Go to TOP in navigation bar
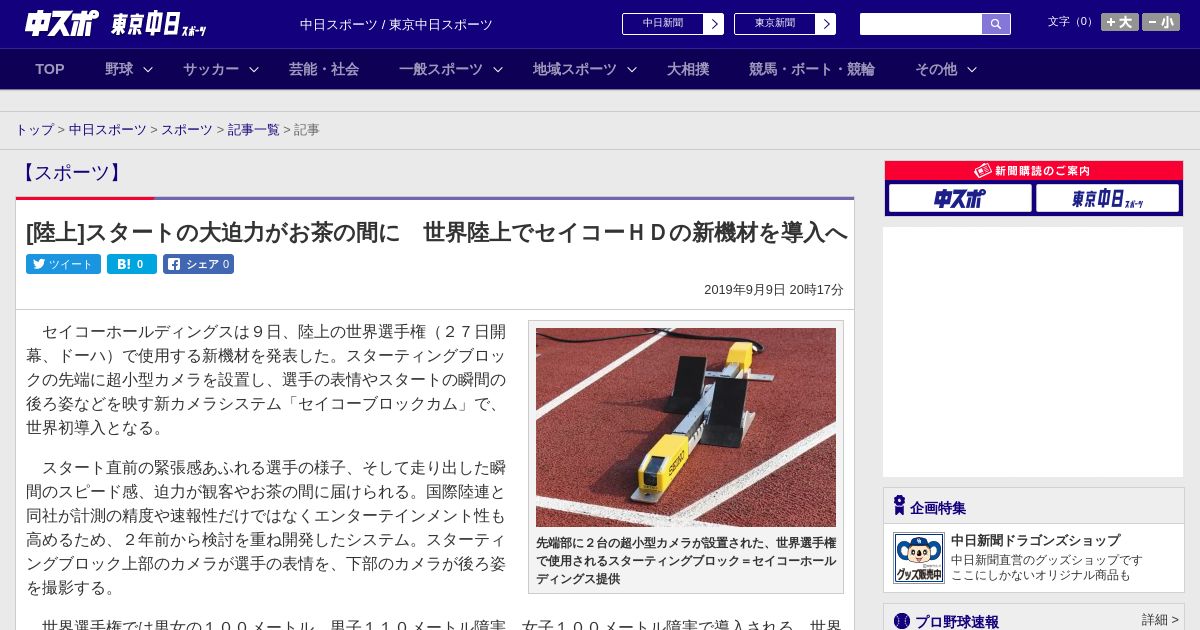This screenshot has width=1200, height=630. pyautogui.click(x=50, y=69)
